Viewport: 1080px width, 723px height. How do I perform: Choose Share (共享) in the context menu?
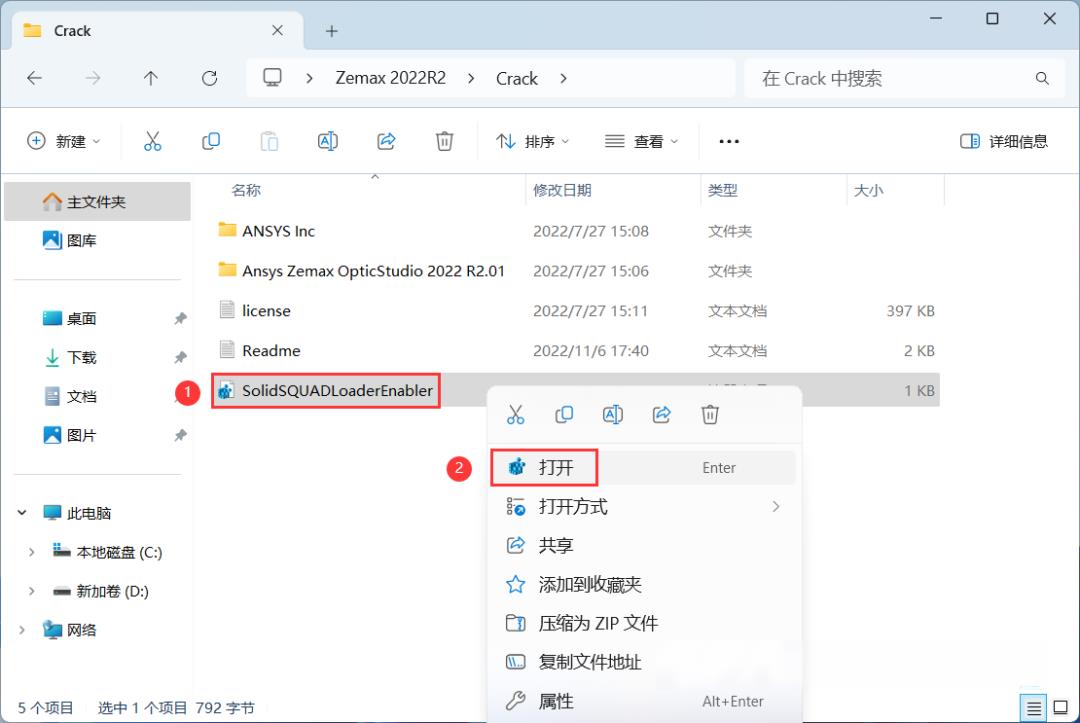pos(643,545)
